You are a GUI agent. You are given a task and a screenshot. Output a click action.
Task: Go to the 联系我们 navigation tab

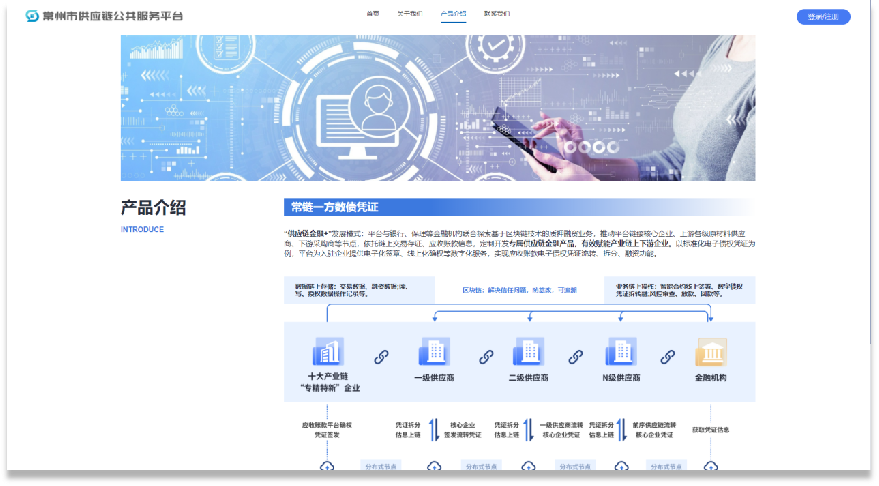click(x=496, y=15)
